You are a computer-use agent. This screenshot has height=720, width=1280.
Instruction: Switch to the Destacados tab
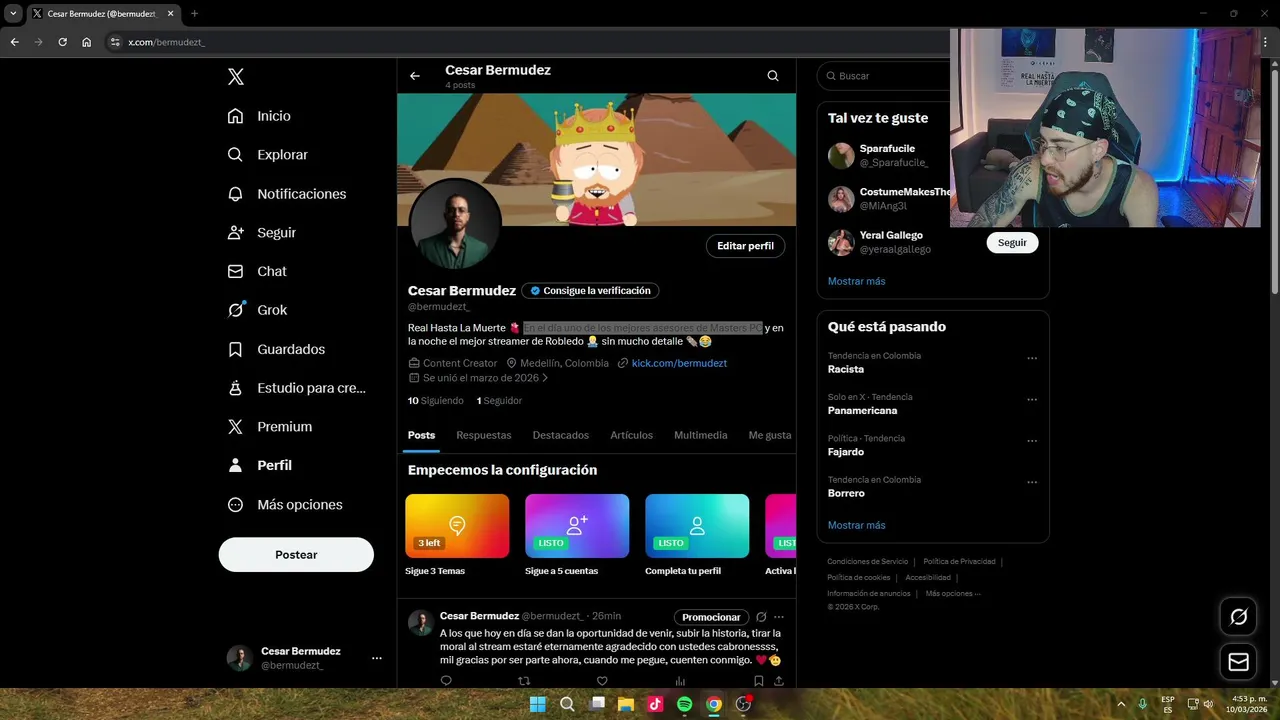(560, 435)
